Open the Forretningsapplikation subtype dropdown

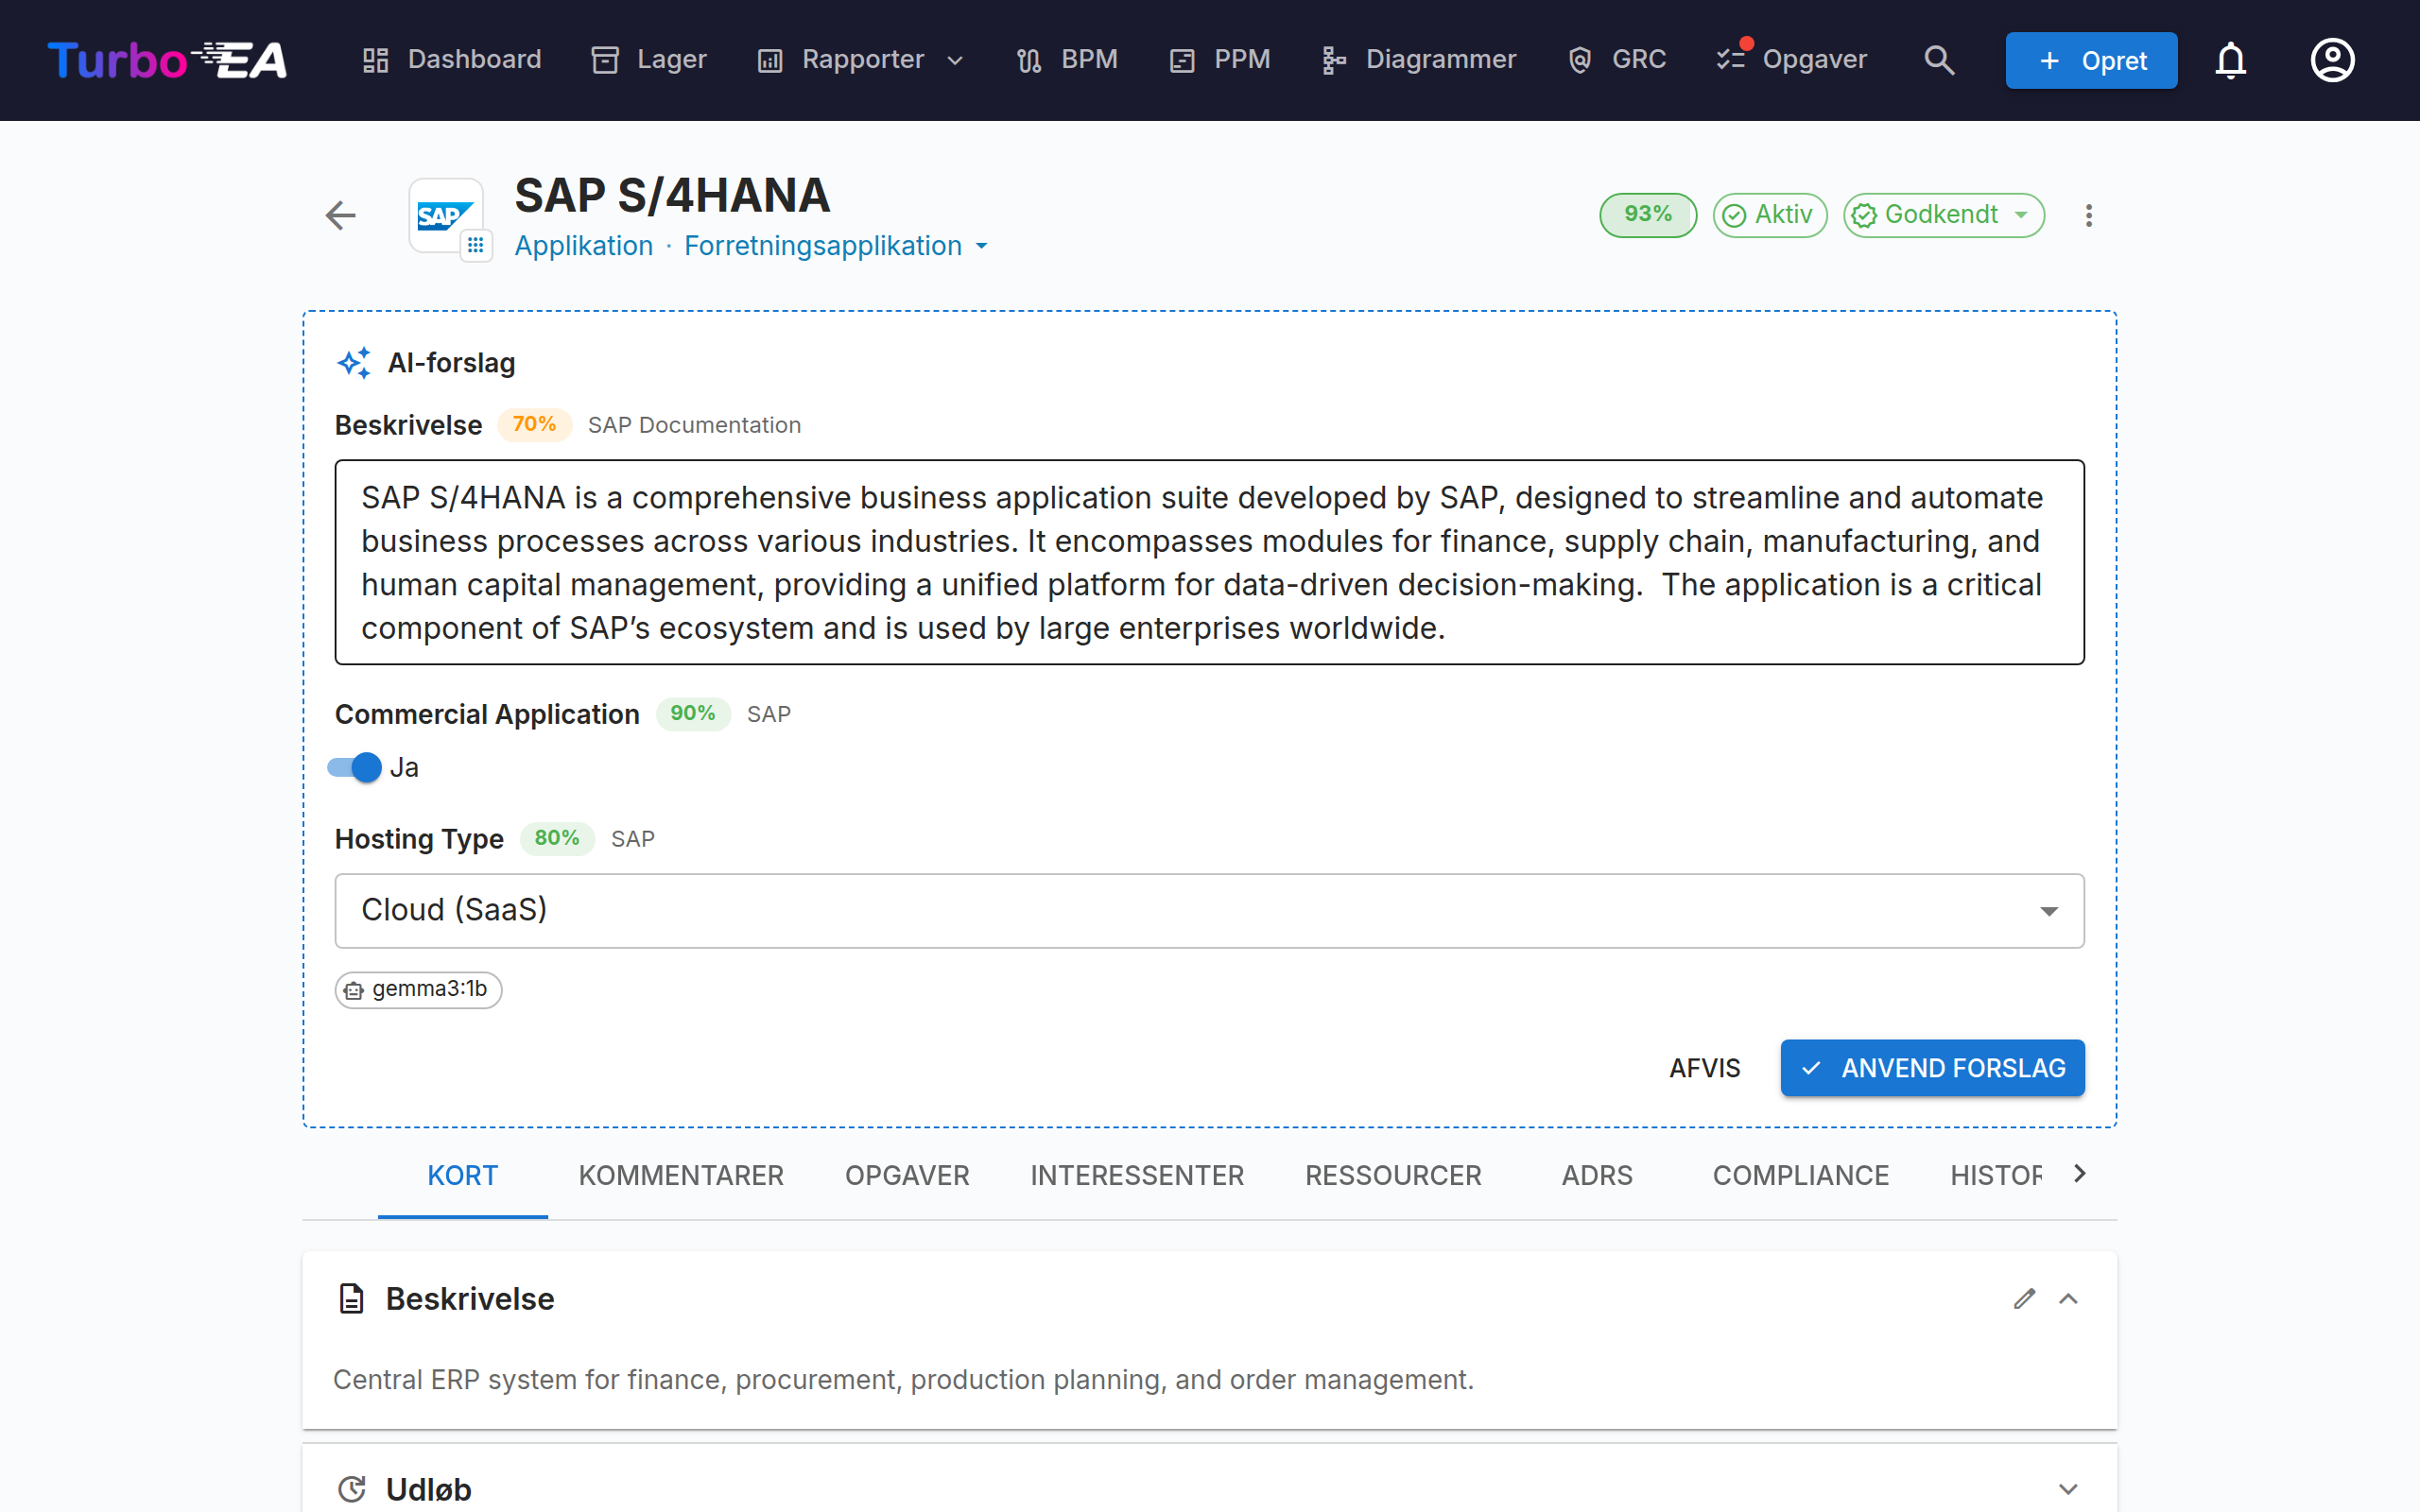pos(836,246)
